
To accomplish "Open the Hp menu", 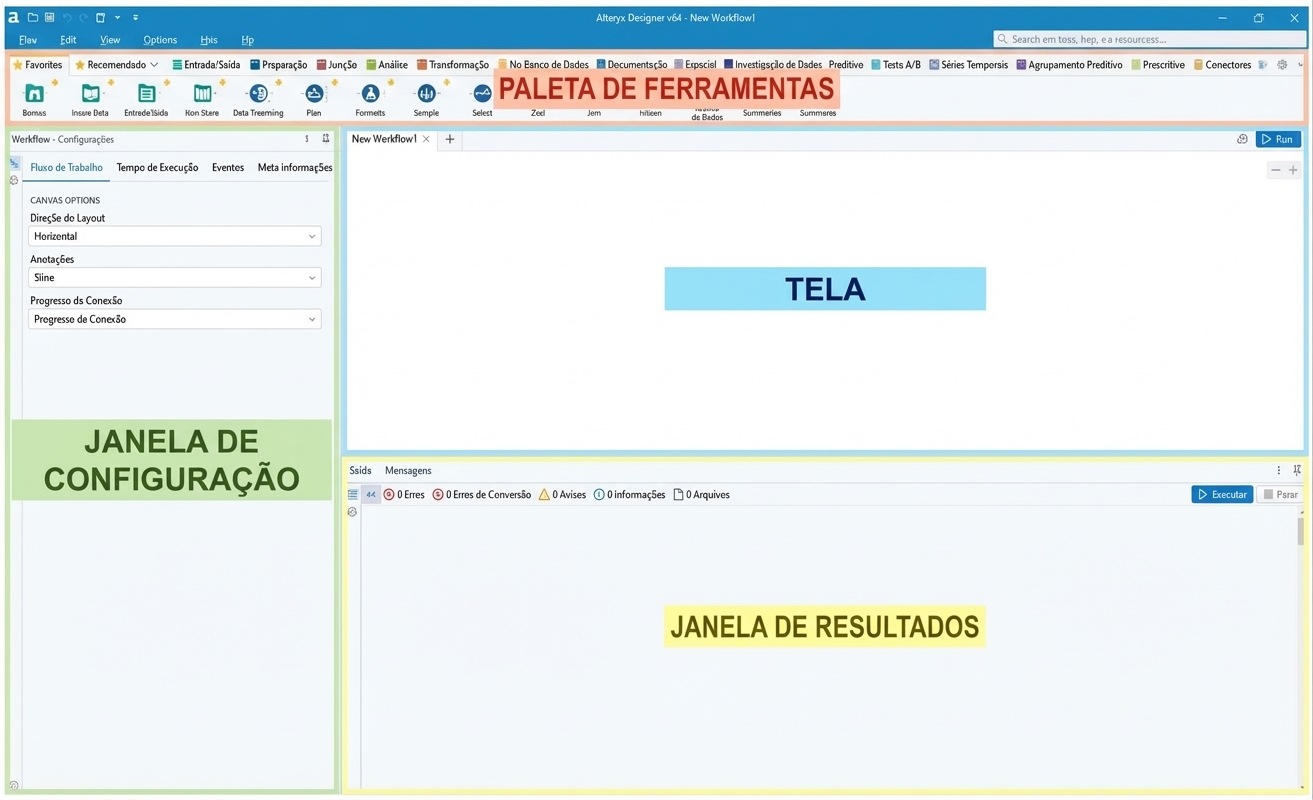I will click(x=247, y=40).
